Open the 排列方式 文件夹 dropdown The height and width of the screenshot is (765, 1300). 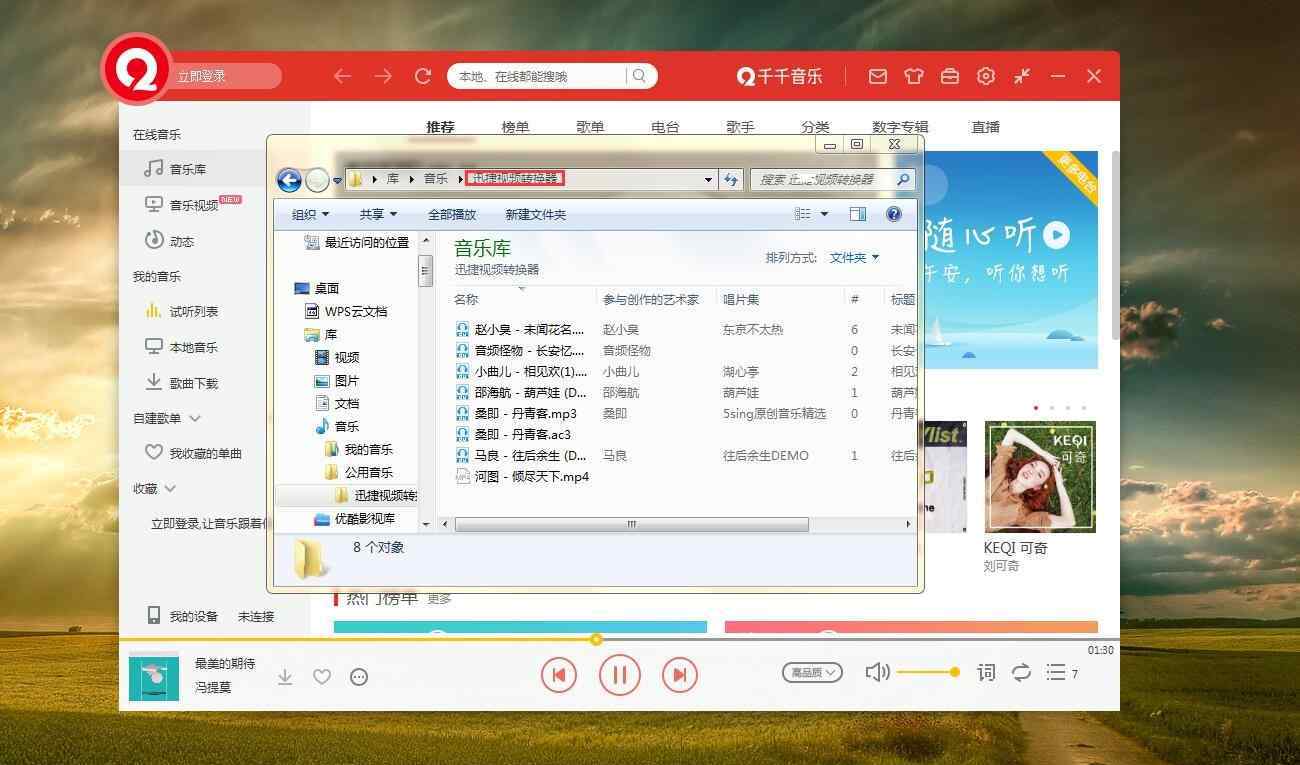coord(854,258)
